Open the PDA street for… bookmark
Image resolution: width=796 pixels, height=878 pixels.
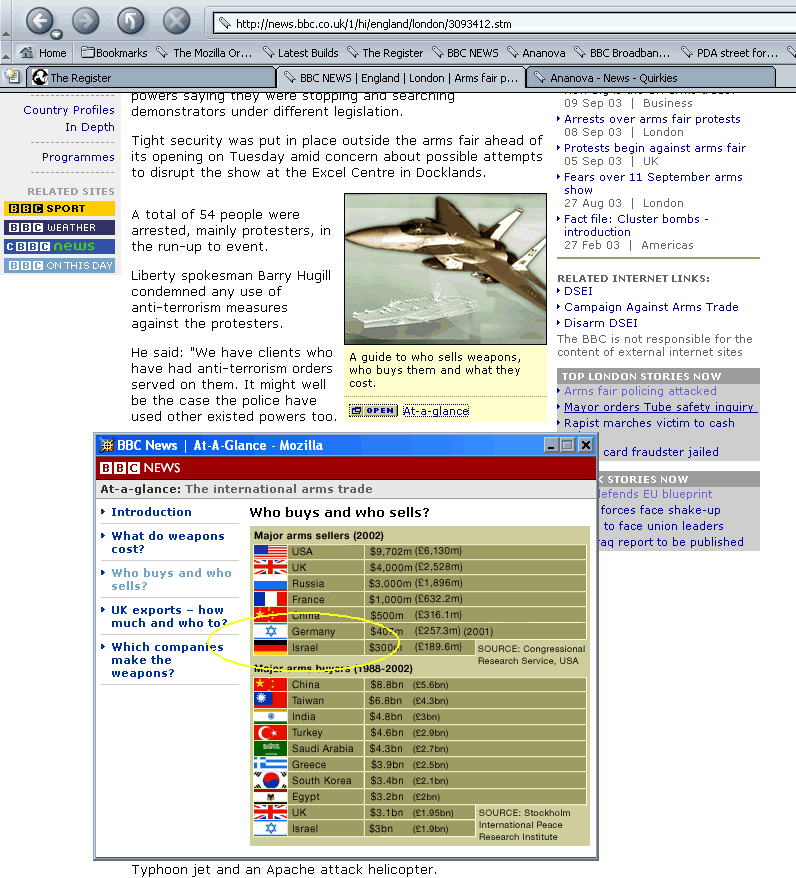(x=729, y=53)
